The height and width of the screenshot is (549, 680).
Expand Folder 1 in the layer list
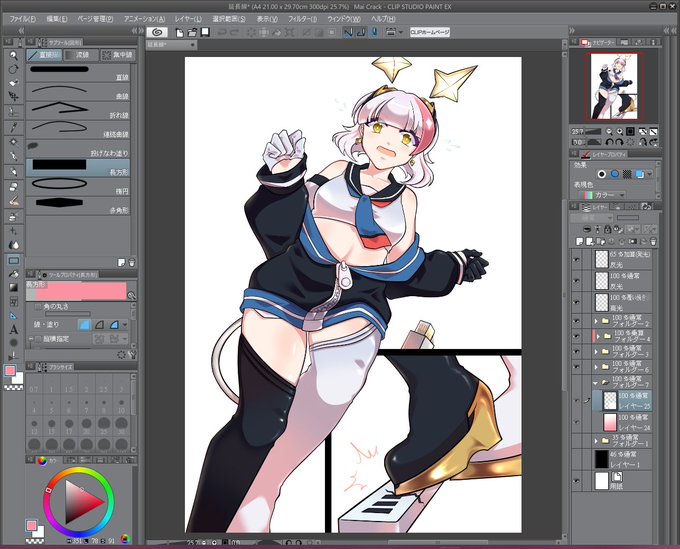coord(596,441)
